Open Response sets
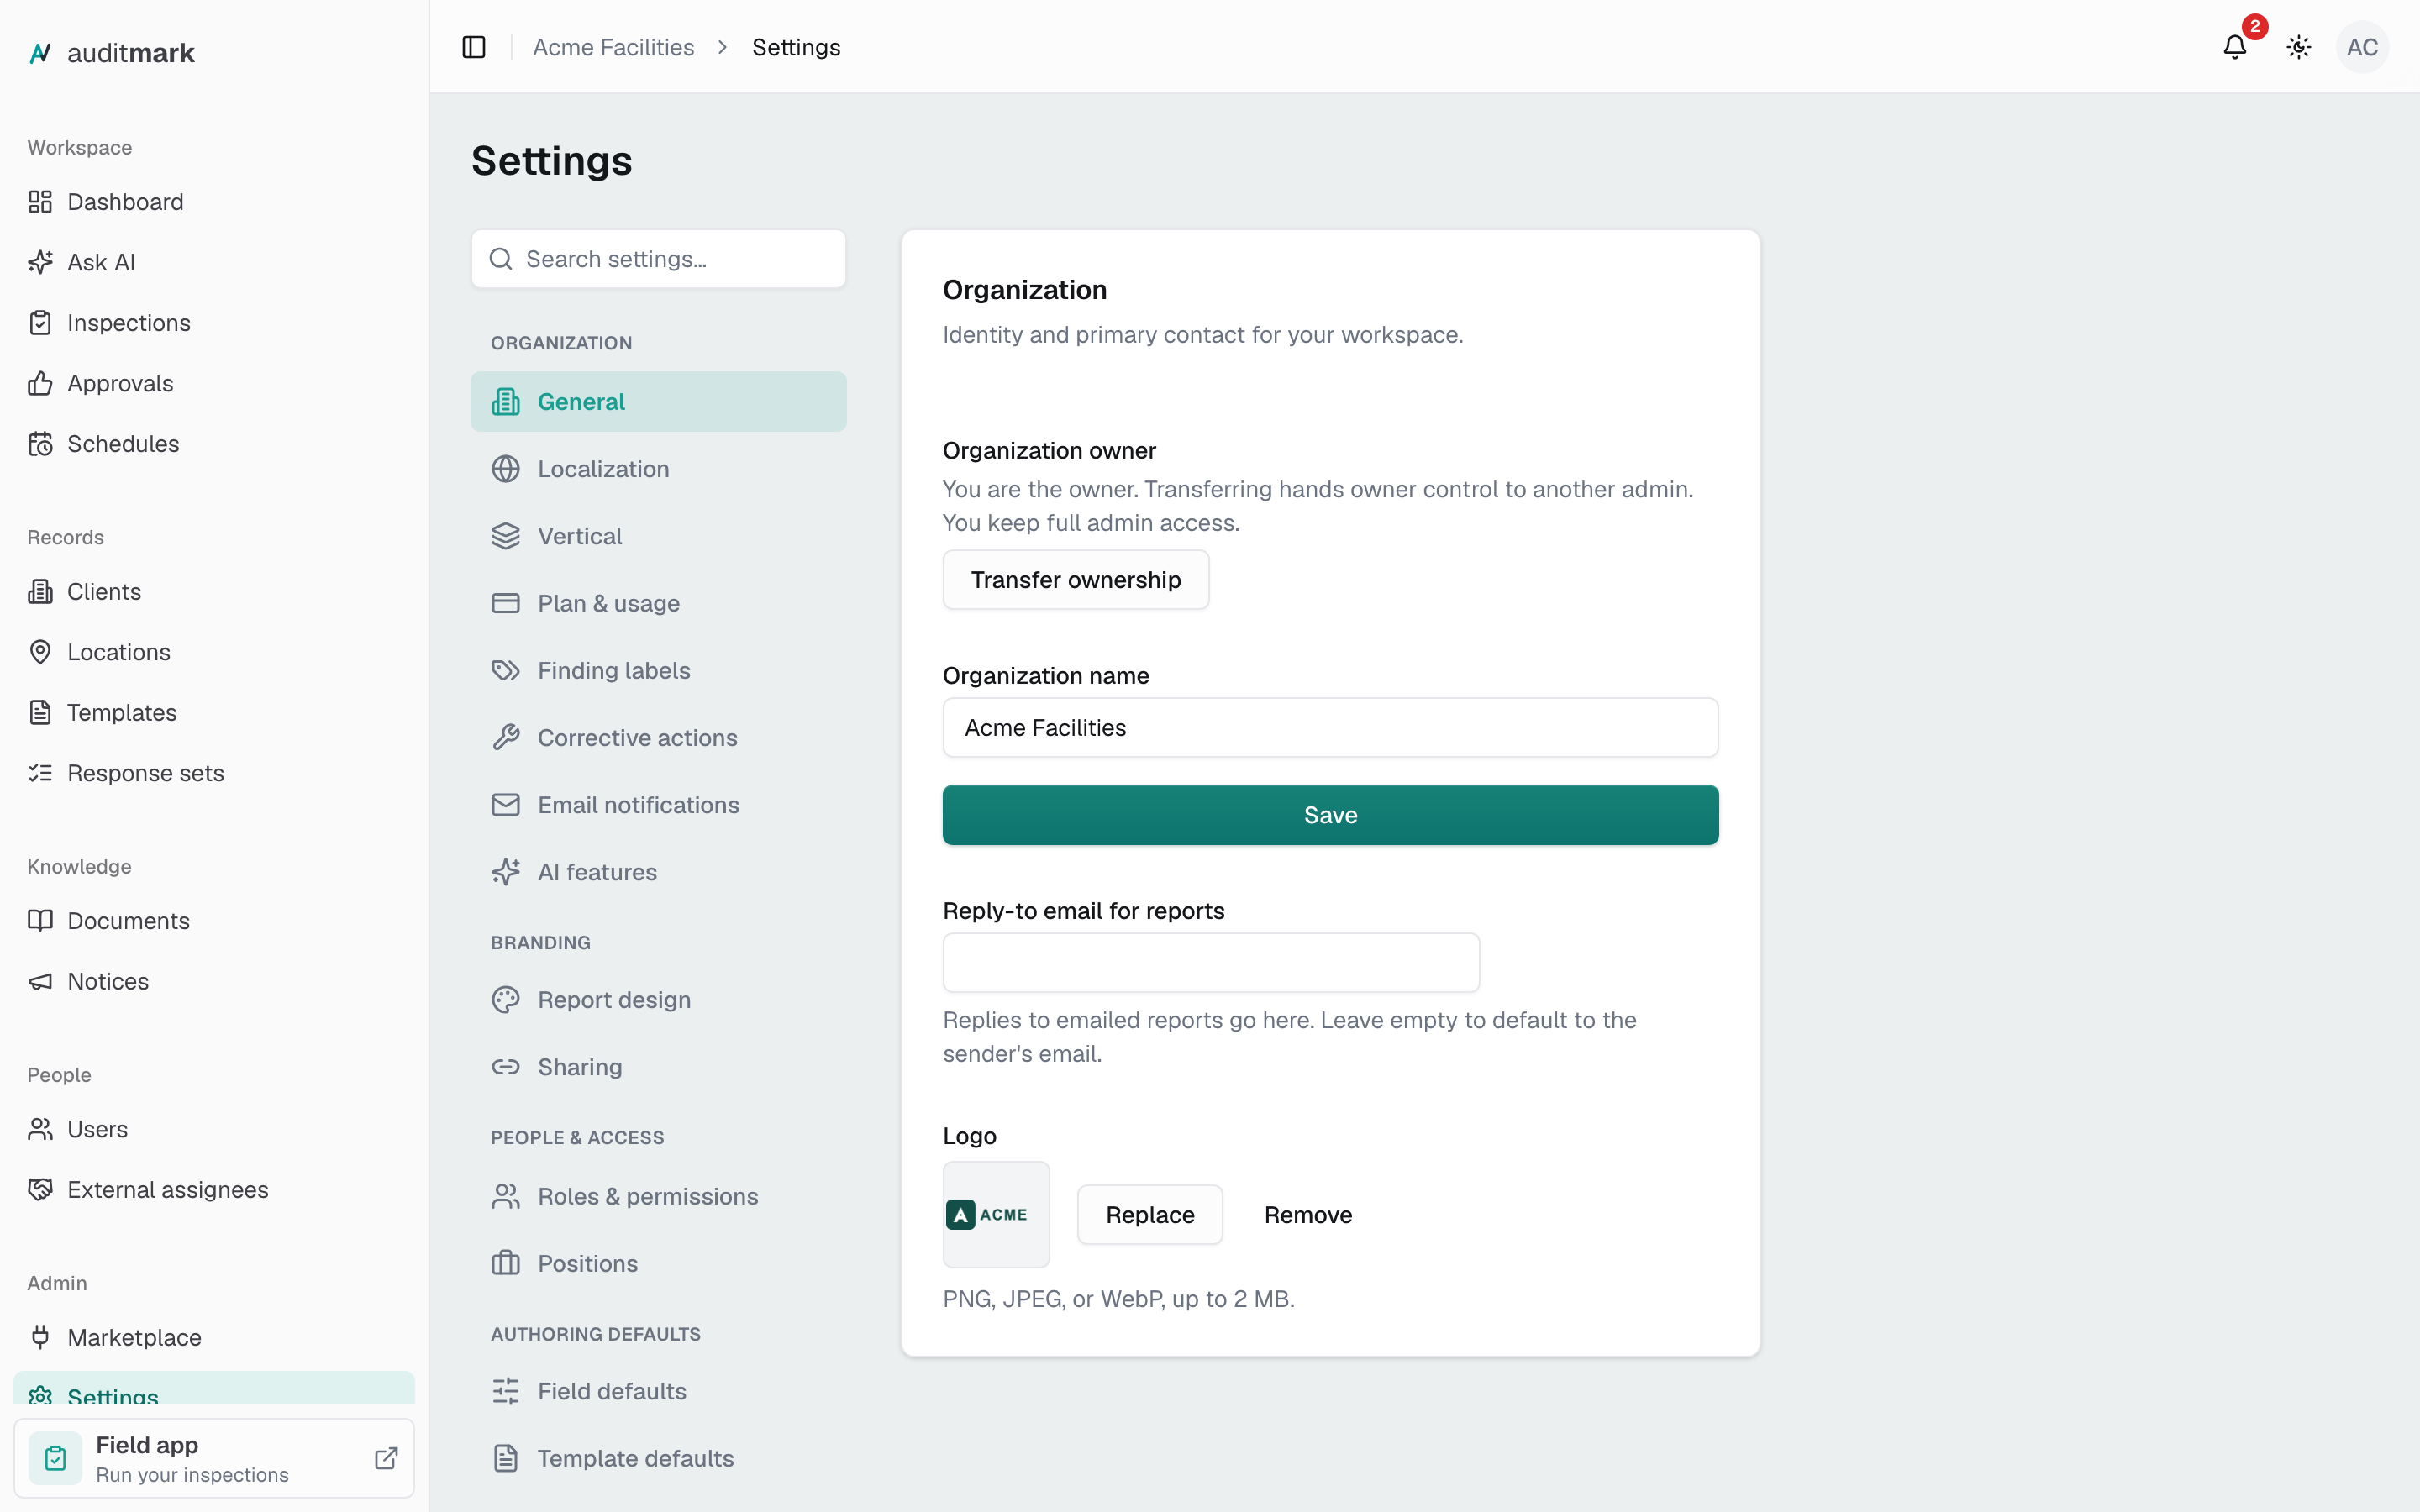 pos(214,773)
